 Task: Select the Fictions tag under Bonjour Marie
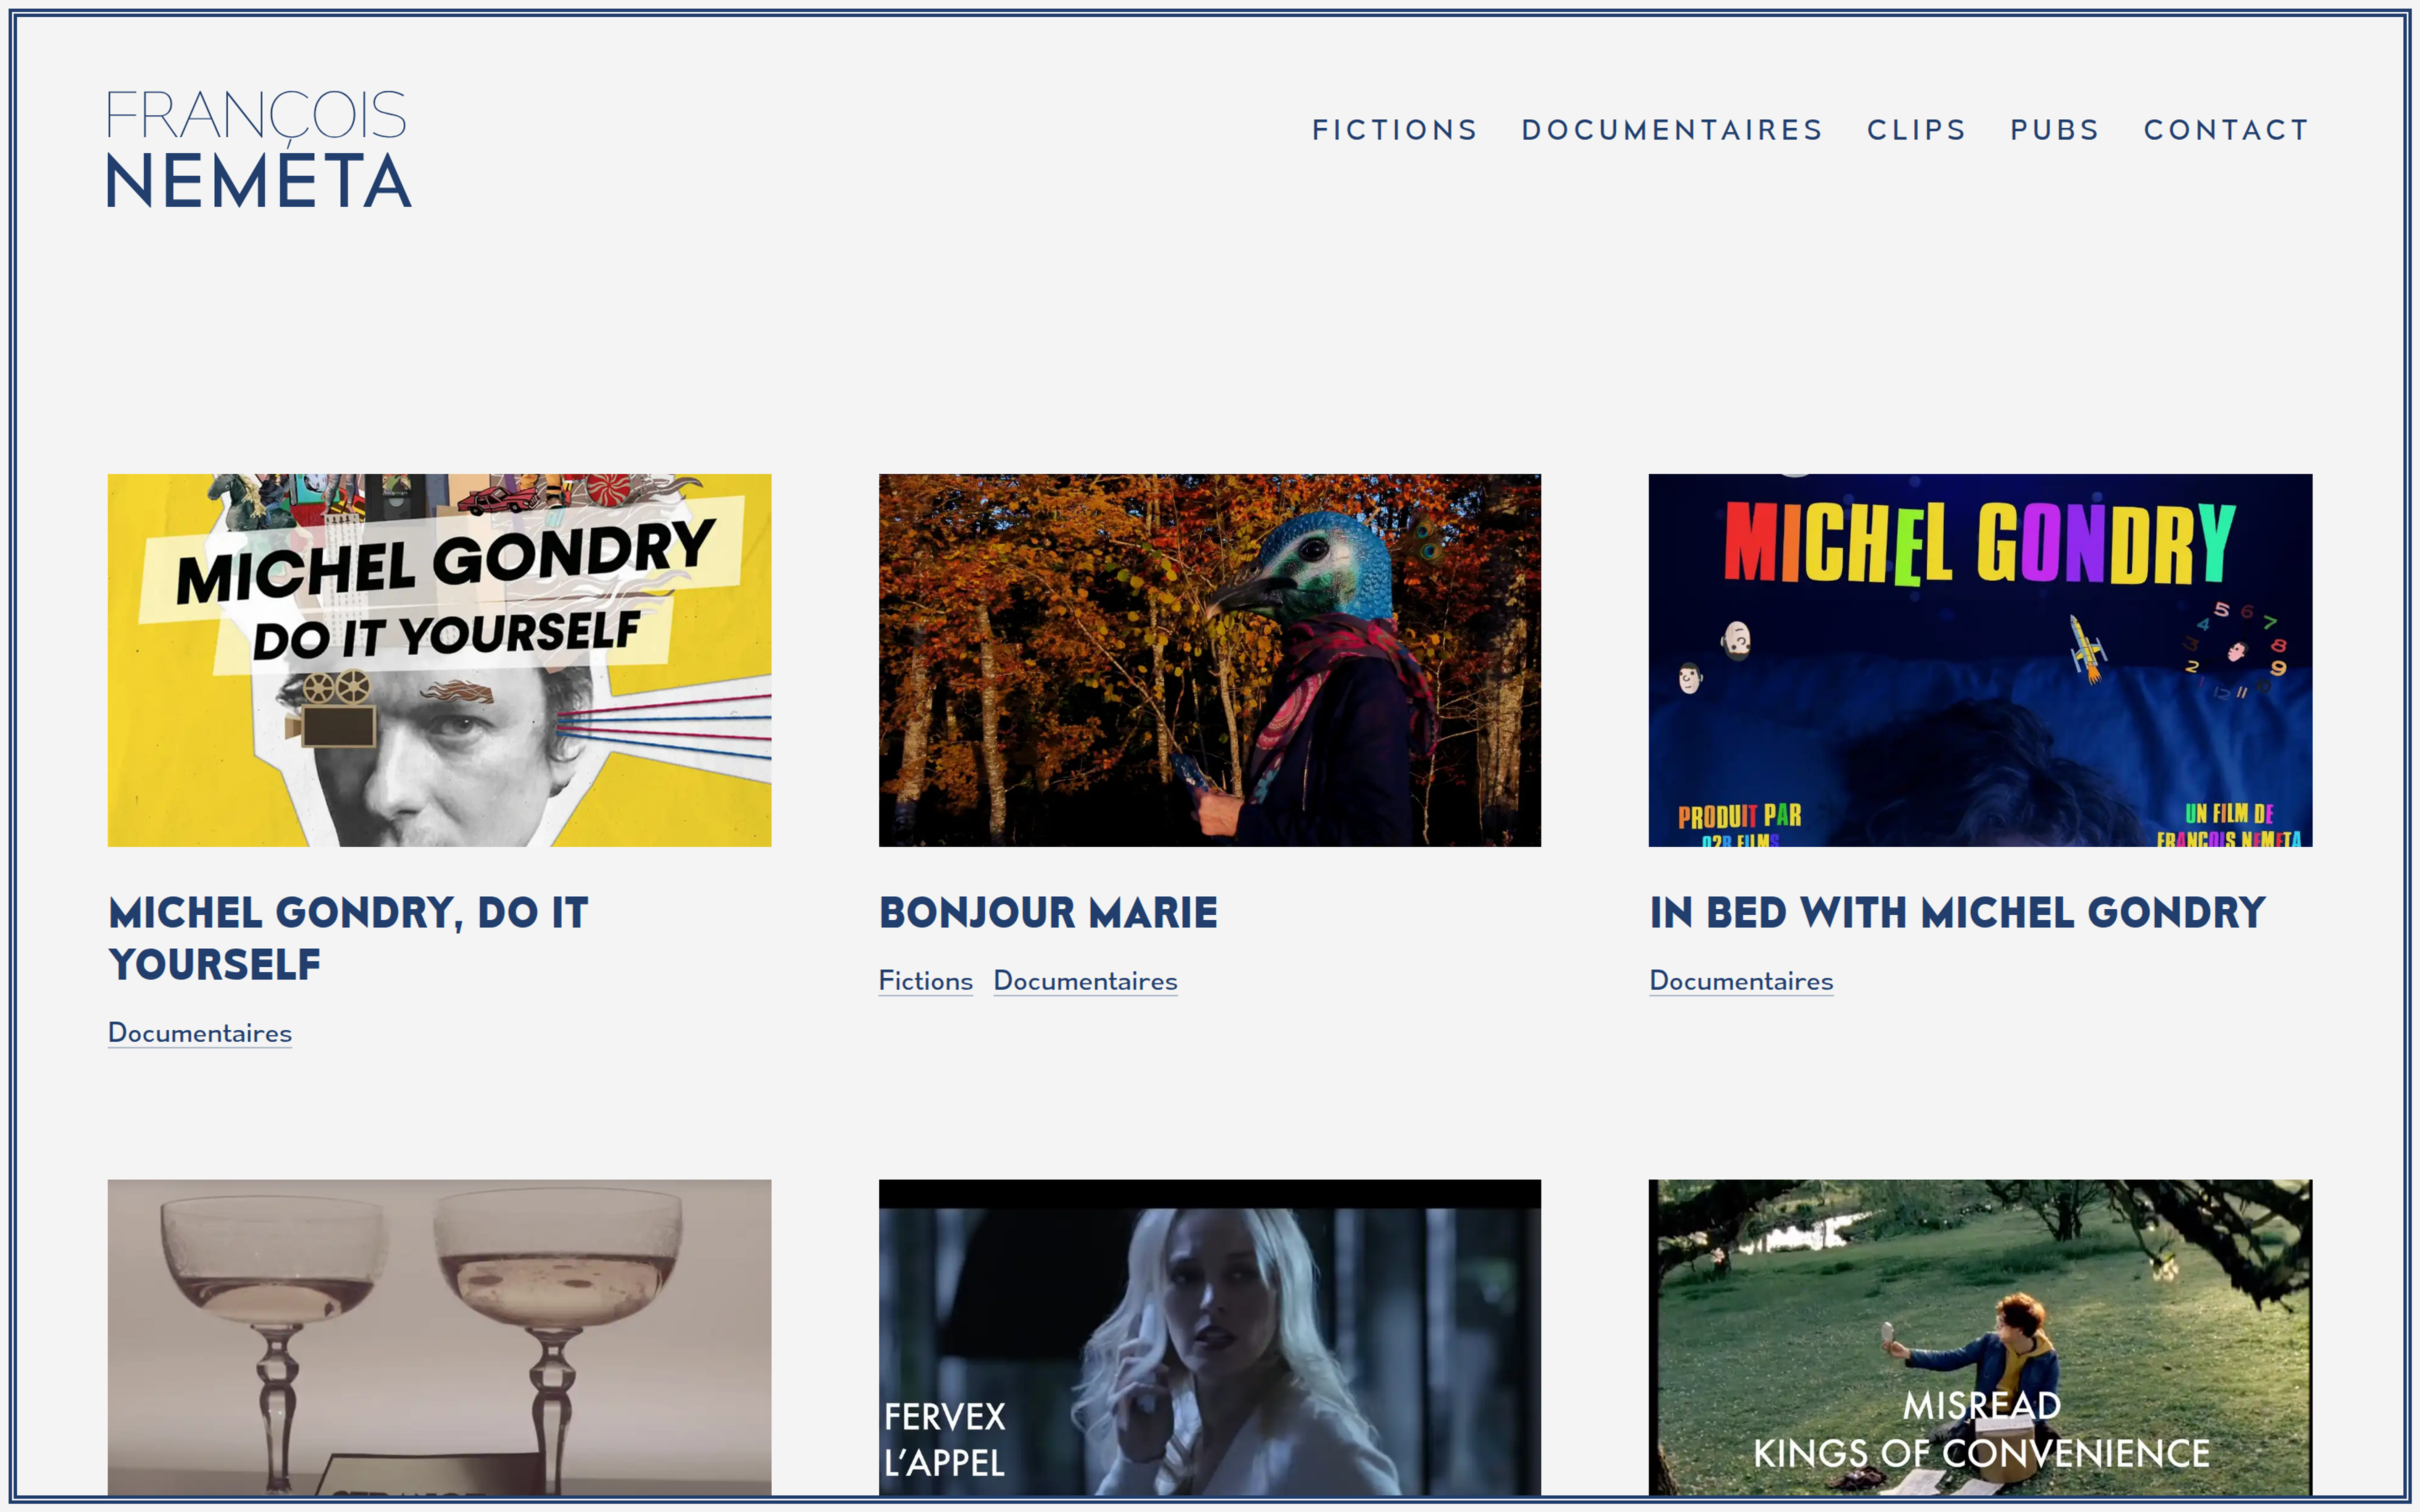click(925, 981)
